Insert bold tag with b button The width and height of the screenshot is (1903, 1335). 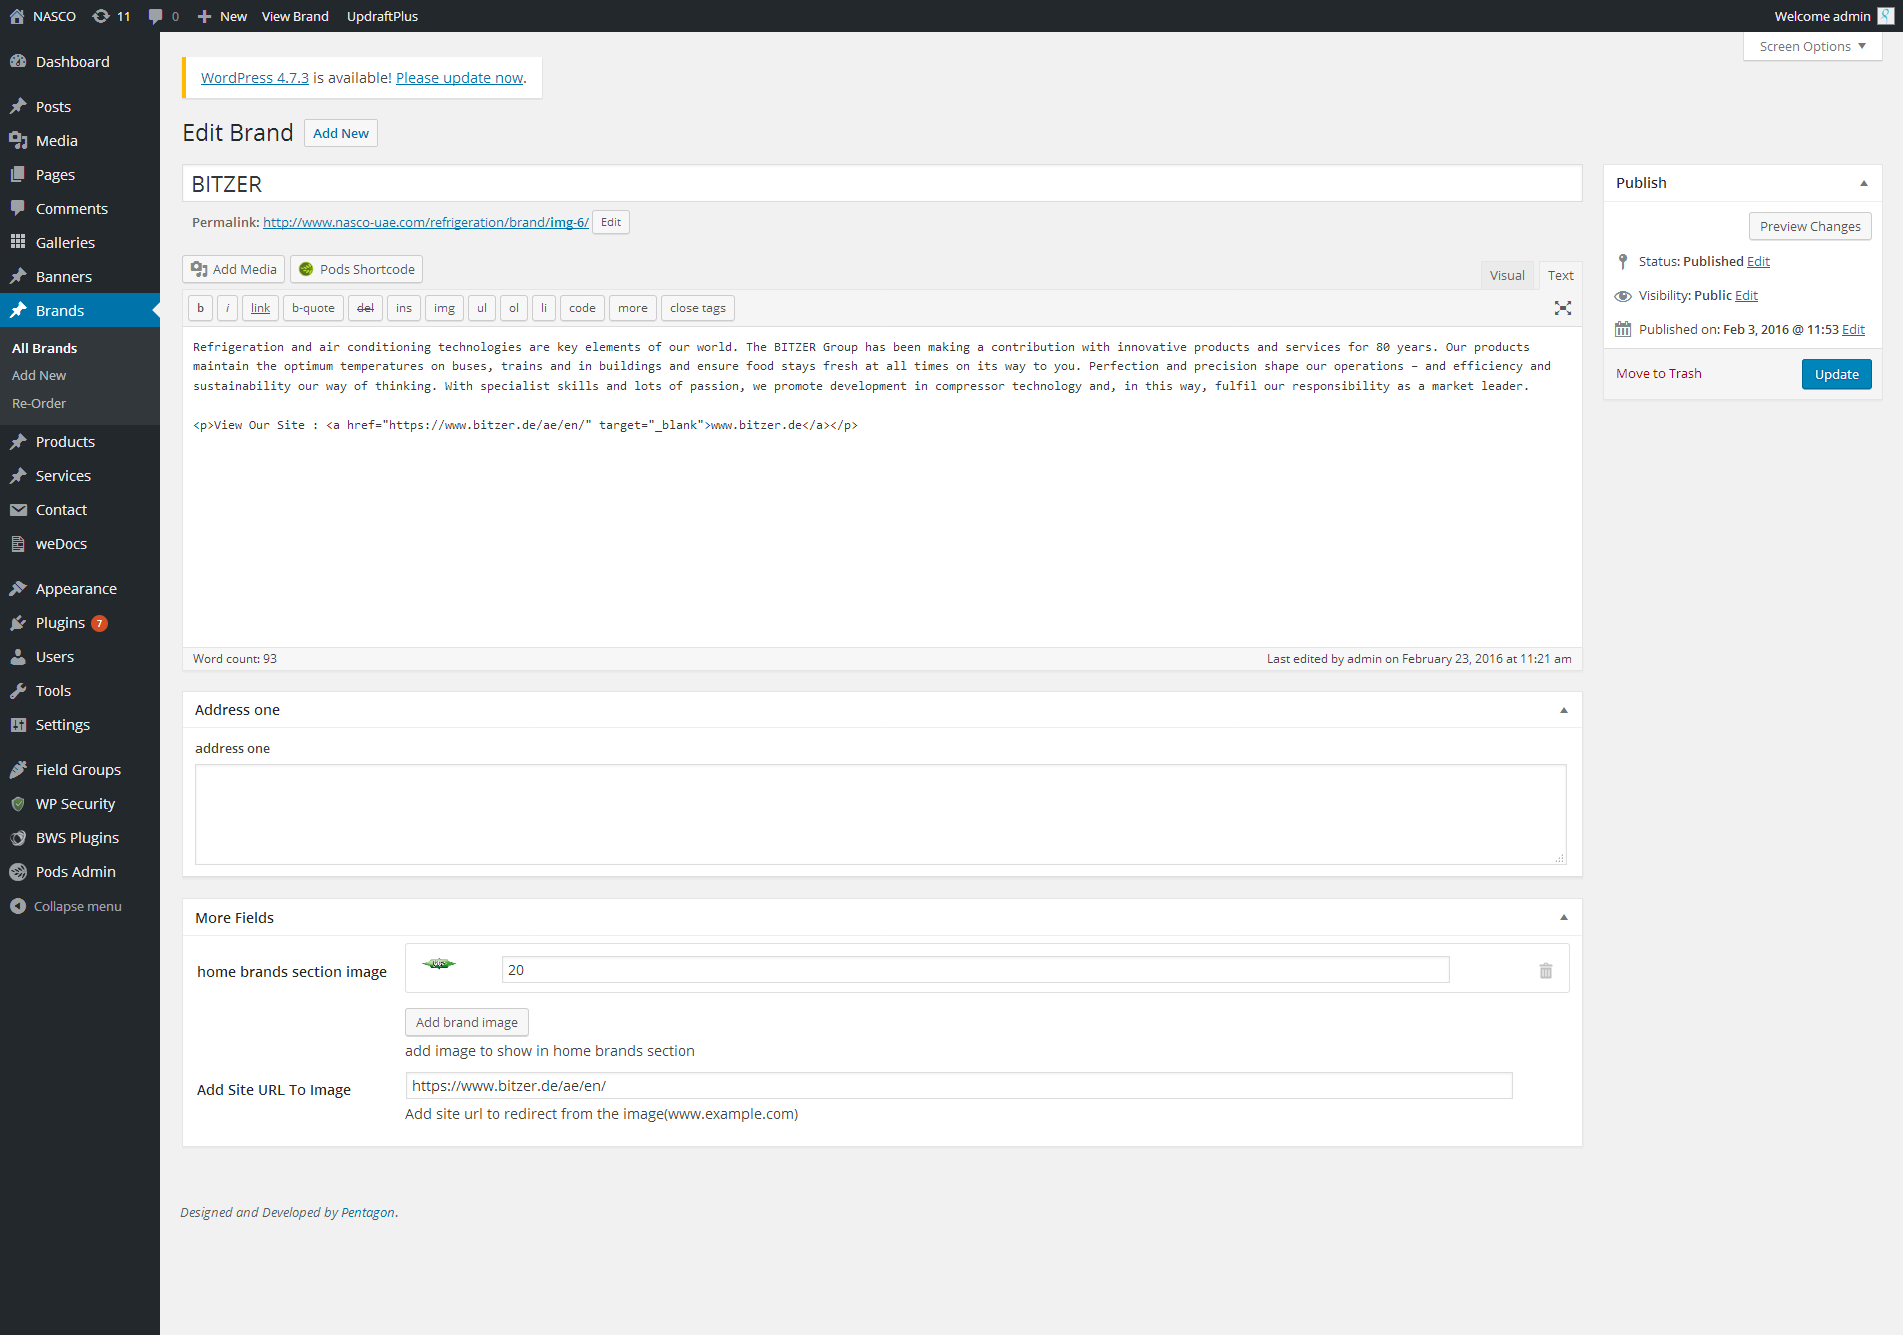click(x=200, y=308)
